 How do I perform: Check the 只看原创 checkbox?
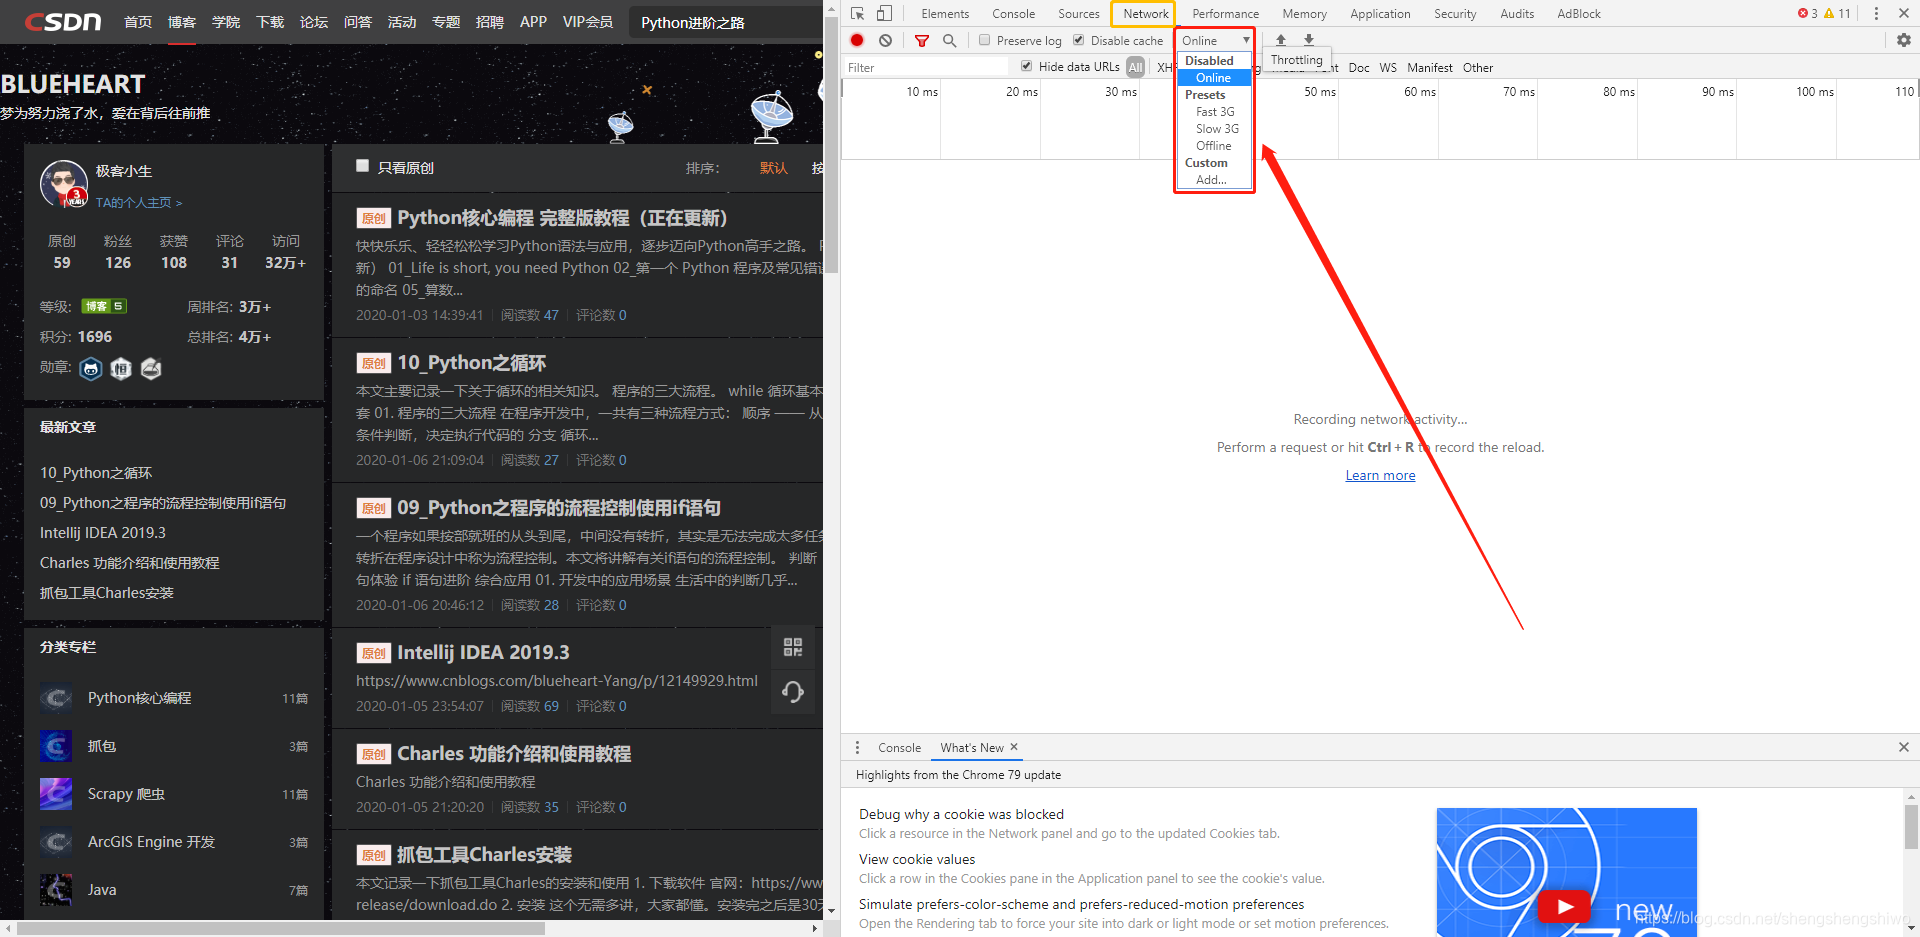(x=363, y=166)
